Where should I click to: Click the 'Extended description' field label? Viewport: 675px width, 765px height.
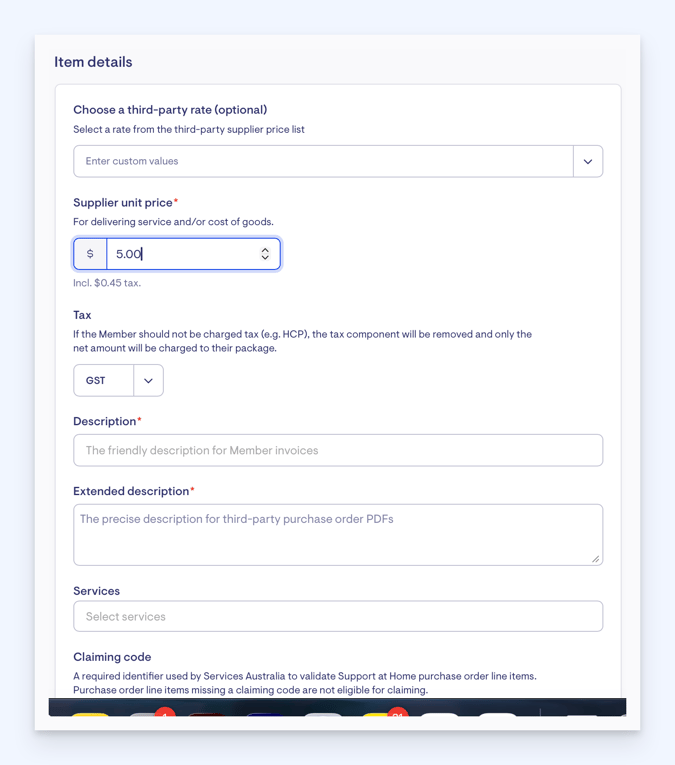point(131,491)
